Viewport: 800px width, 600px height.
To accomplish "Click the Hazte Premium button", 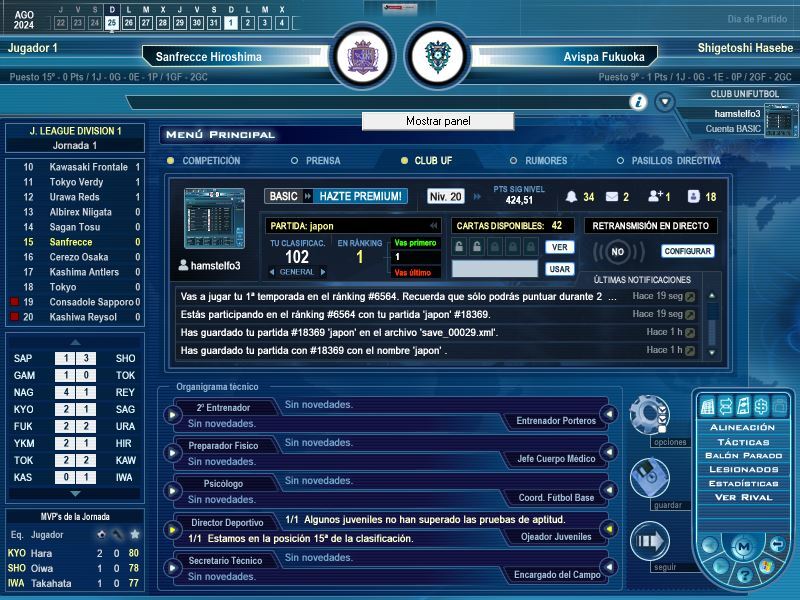I will 361,196.
